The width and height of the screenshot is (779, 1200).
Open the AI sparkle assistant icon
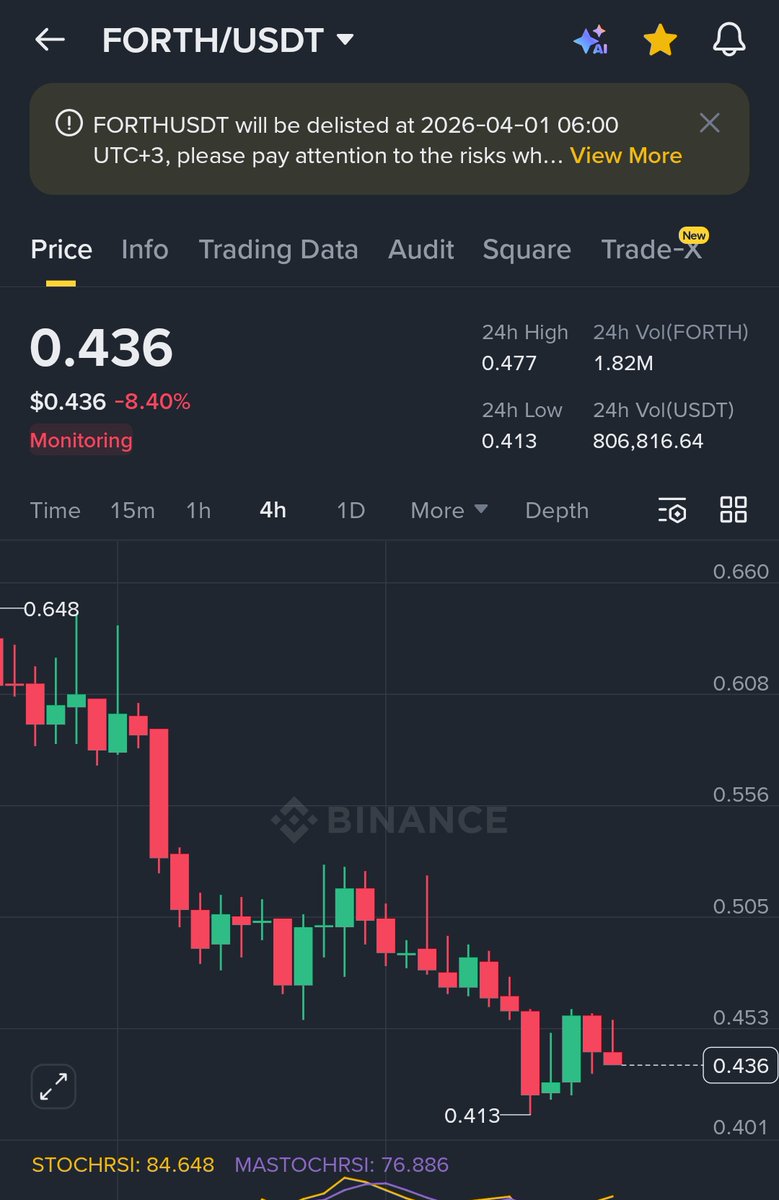coord(591,40)
